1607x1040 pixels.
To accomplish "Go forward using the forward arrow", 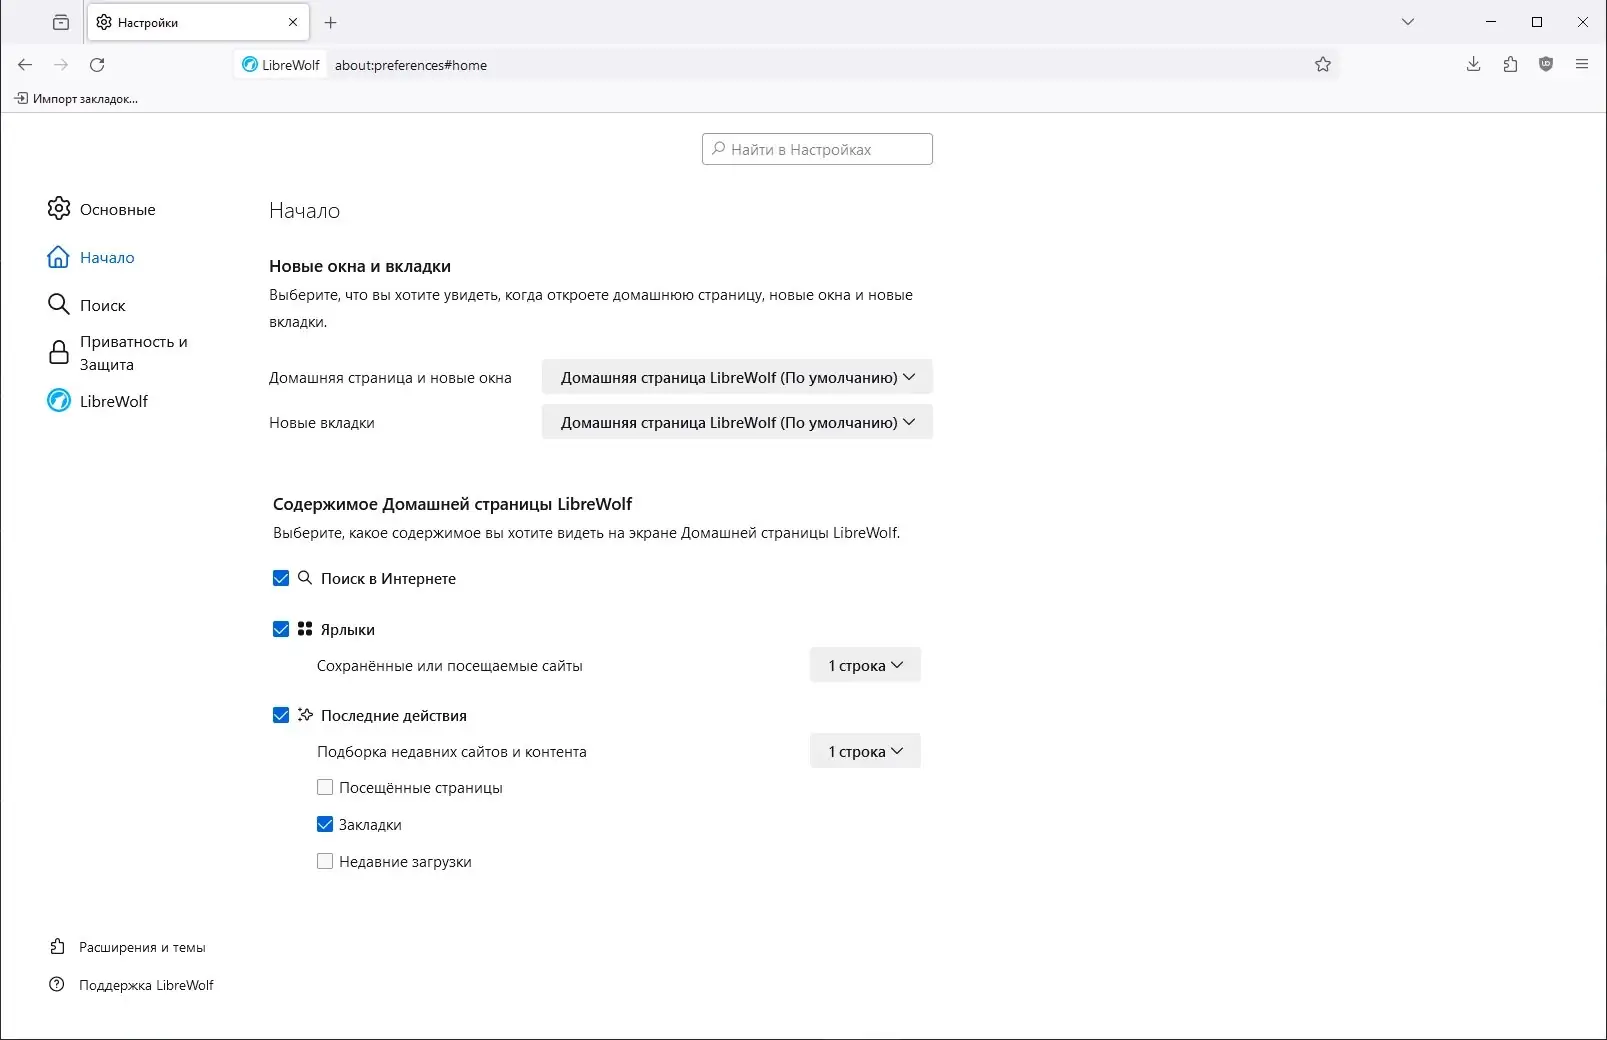I will (x=61, y=65).
